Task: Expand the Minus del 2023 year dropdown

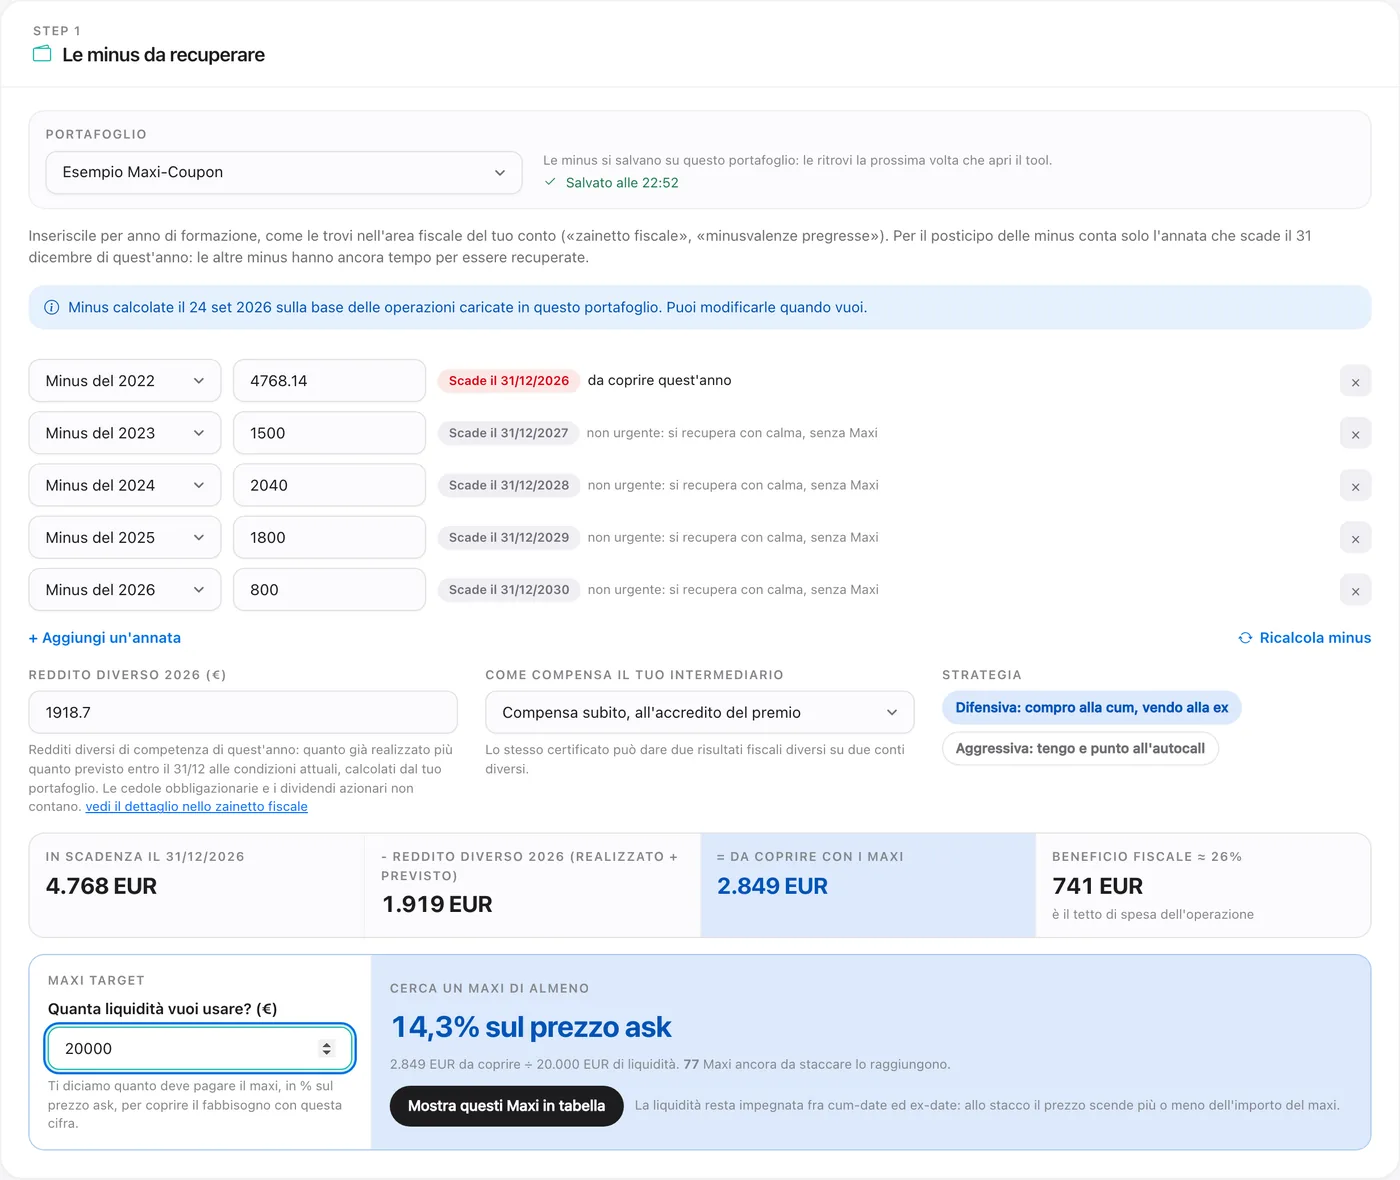Action: click(125, 433)
